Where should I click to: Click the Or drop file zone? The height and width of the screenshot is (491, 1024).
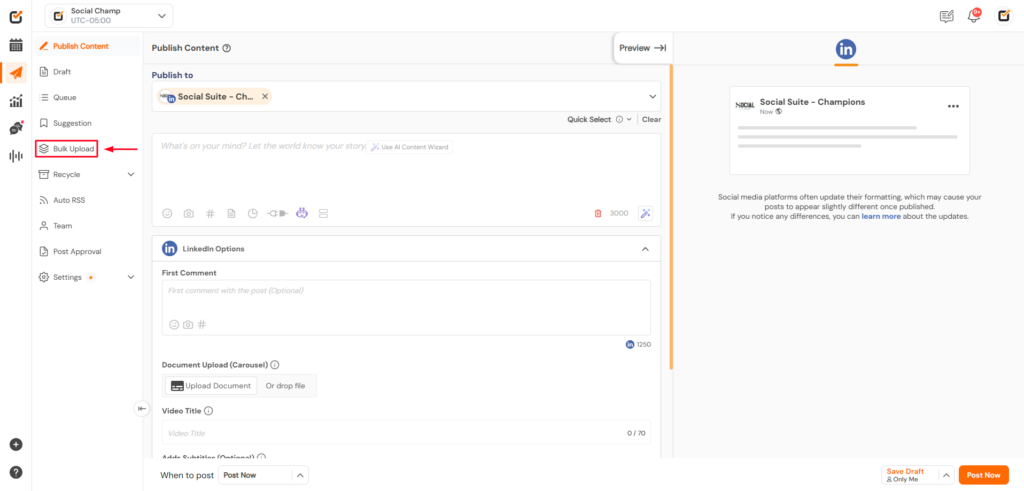[285, 386]
